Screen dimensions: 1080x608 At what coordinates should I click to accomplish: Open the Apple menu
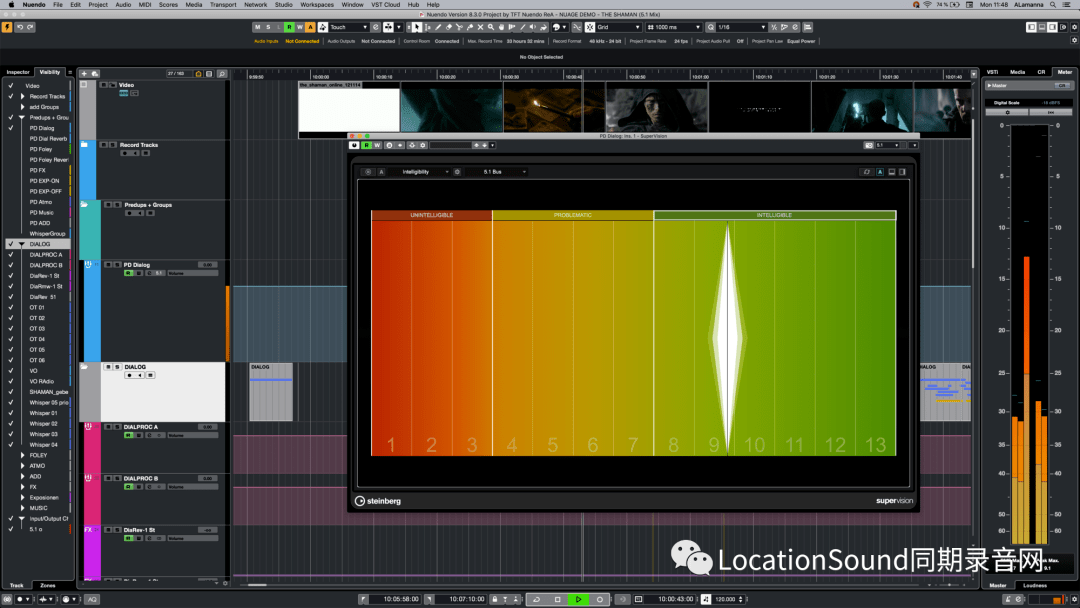(11, 5)
